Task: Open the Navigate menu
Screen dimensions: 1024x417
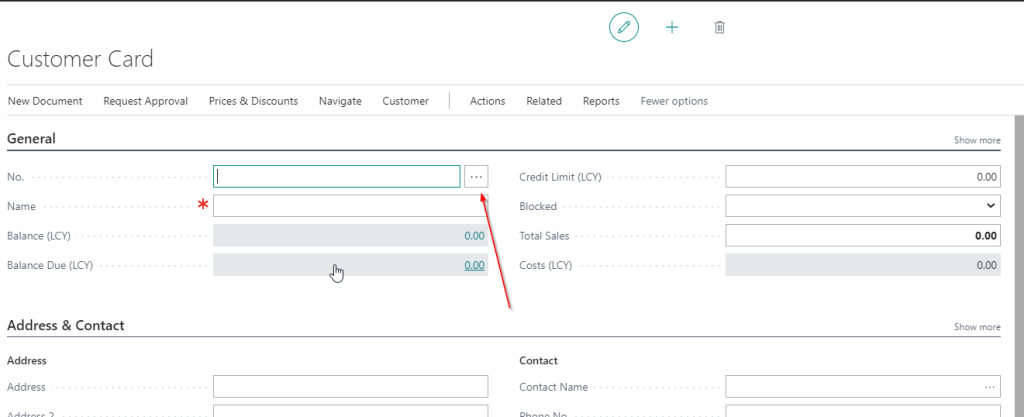Action: (x=340, y=101)
